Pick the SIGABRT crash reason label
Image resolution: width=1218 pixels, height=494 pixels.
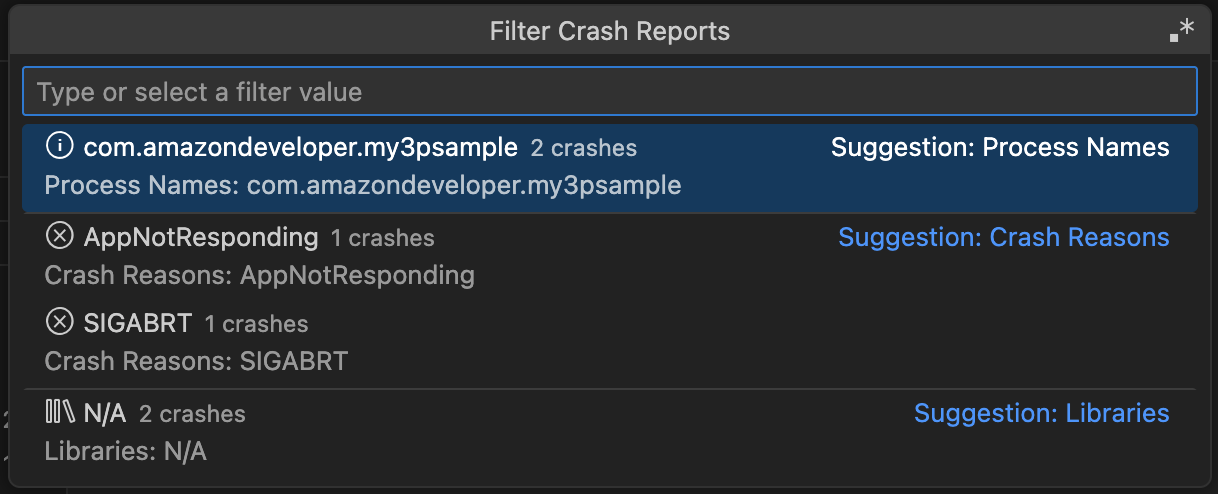coord(138,324)
